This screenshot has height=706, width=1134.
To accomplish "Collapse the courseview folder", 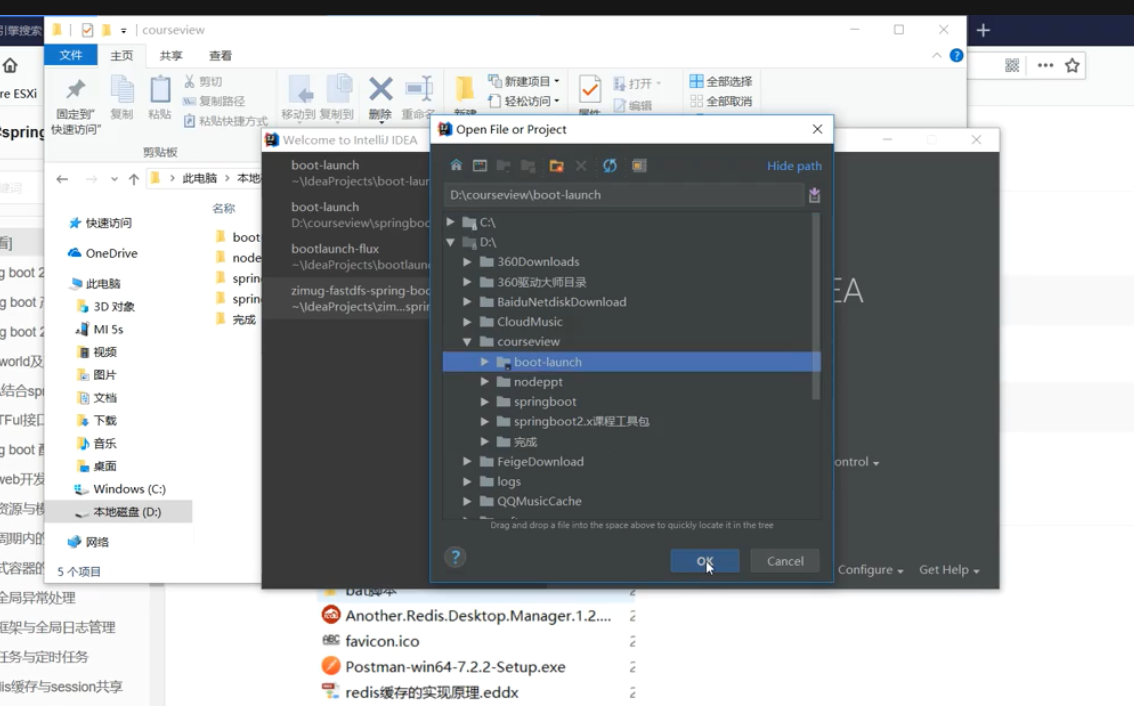I will [467, 341].
